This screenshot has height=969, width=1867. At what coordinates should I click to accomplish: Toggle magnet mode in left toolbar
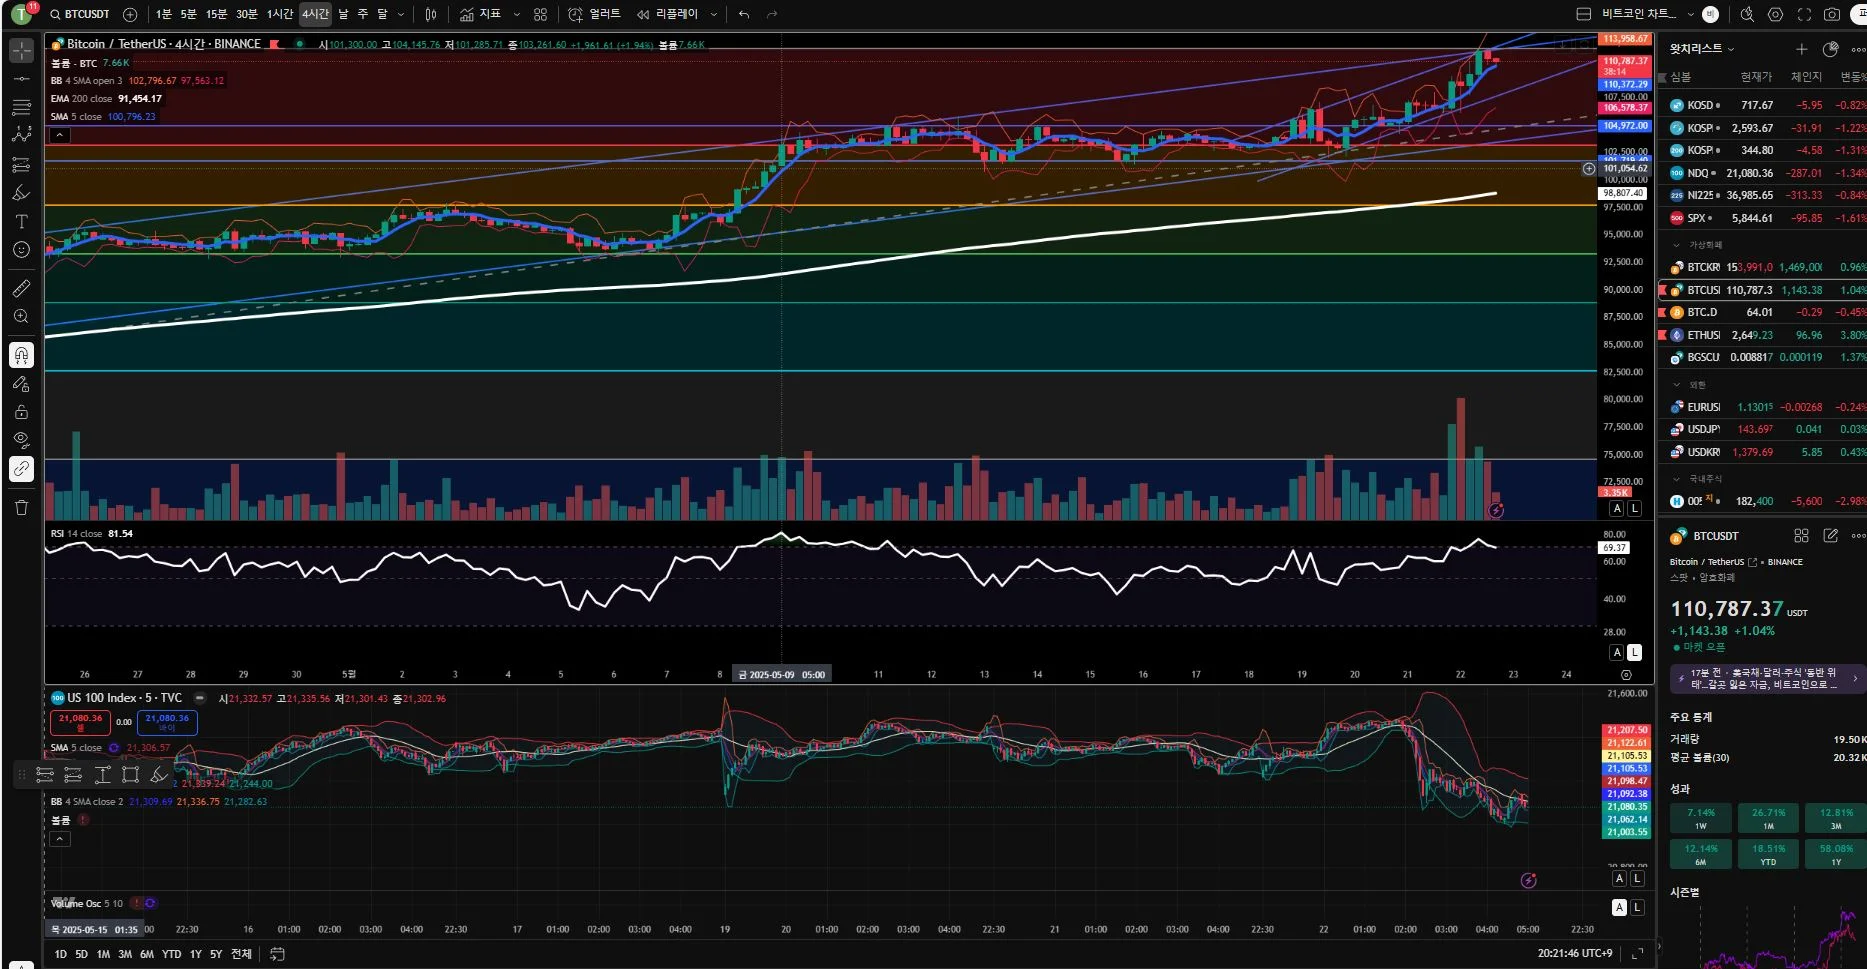click(21, 355)
